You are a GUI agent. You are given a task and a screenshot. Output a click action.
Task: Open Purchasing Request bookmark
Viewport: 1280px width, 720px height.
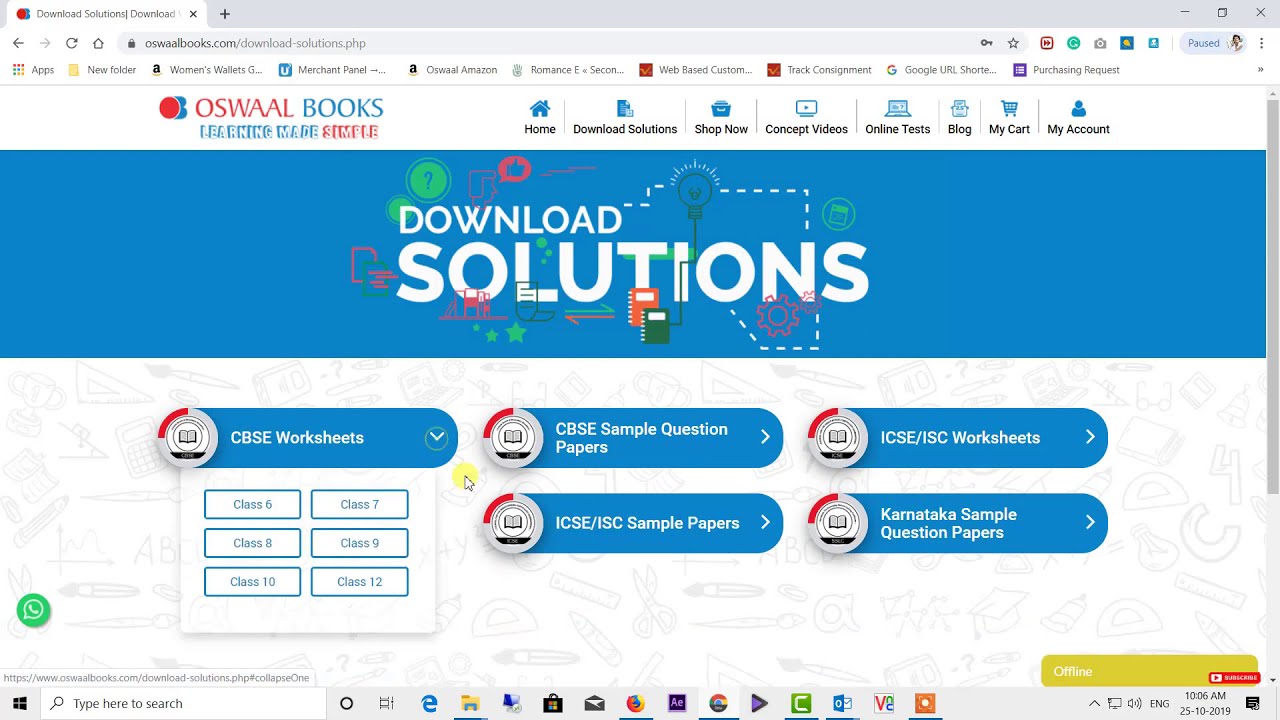point(1066,70)
